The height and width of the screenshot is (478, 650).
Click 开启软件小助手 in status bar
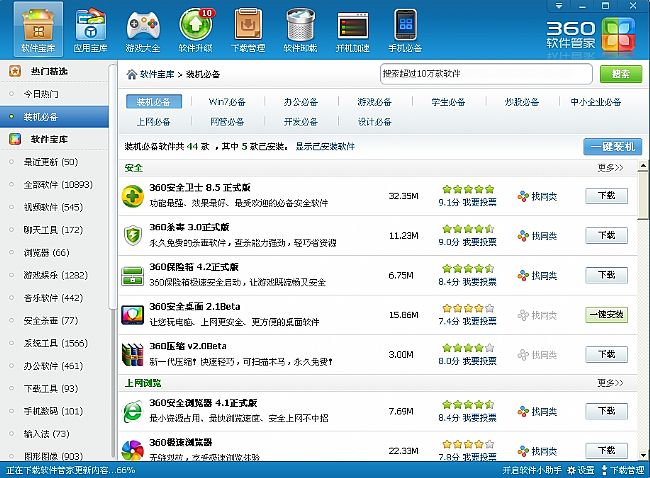[532, 470]
